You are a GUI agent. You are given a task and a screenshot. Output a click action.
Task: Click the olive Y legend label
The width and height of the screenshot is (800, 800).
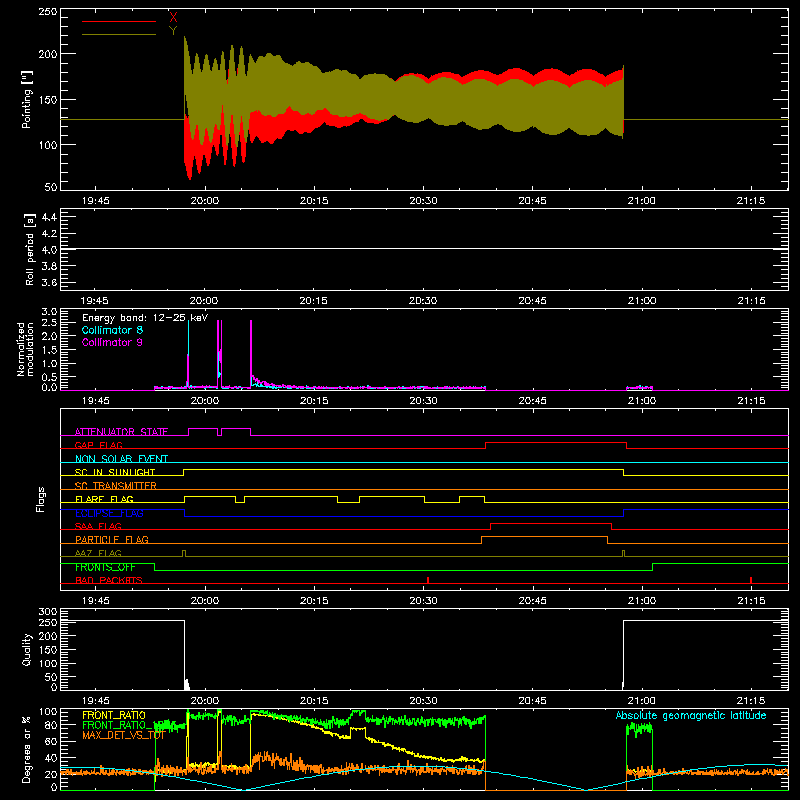pyautogui.click(x=173, y=31)
